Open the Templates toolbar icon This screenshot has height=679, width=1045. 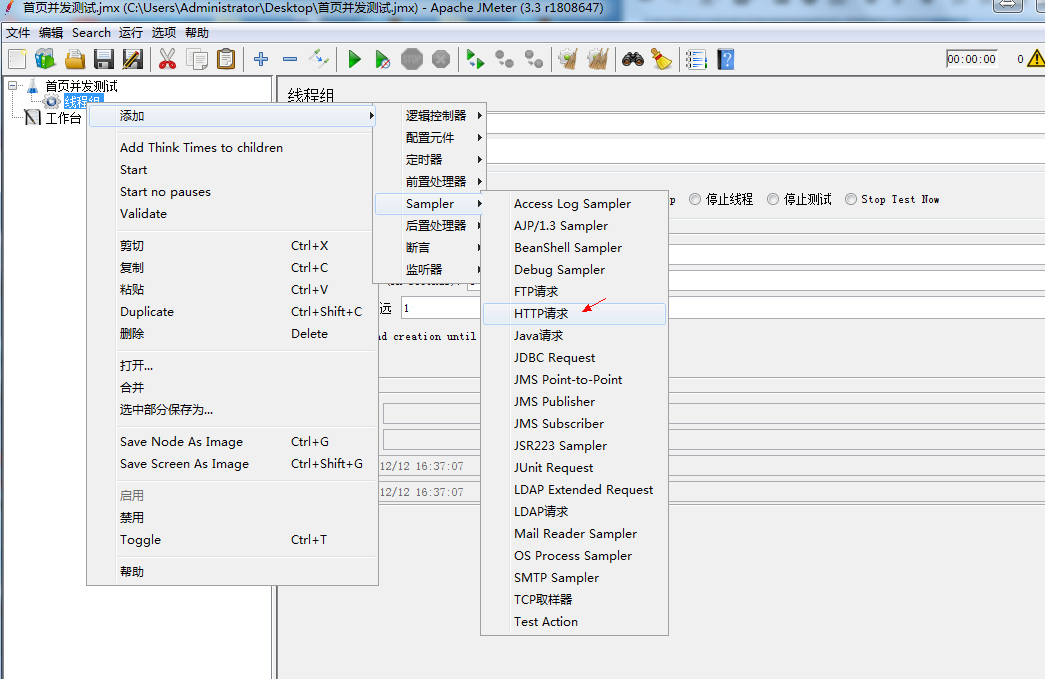(x=45, y=59)
